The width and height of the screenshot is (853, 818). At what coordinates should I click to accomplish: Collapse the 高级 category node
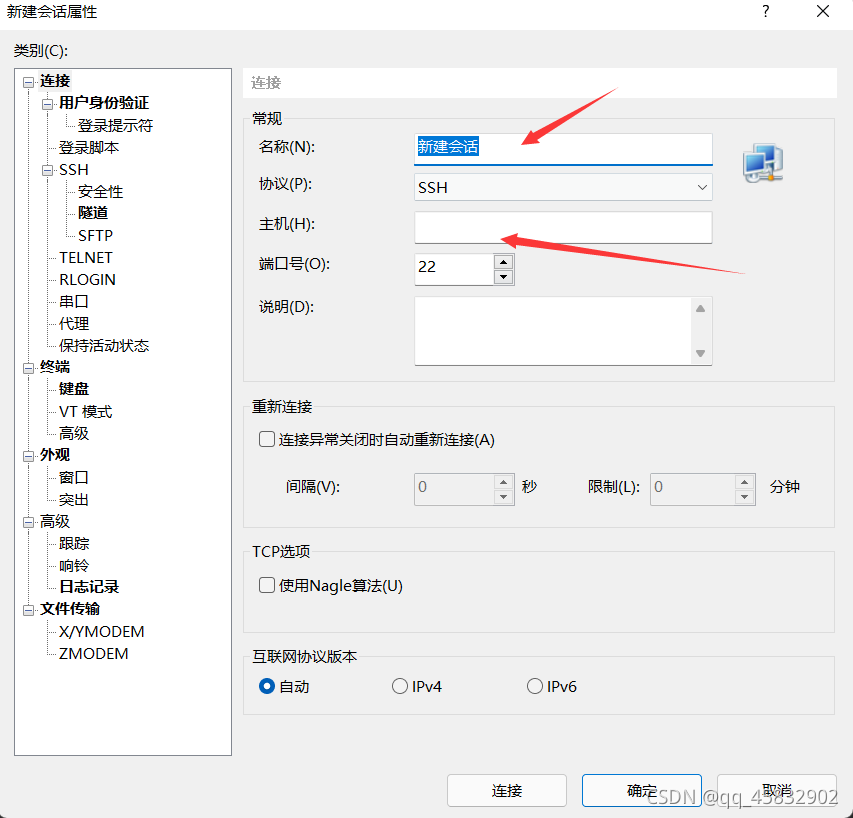click(x=28, y=523)
